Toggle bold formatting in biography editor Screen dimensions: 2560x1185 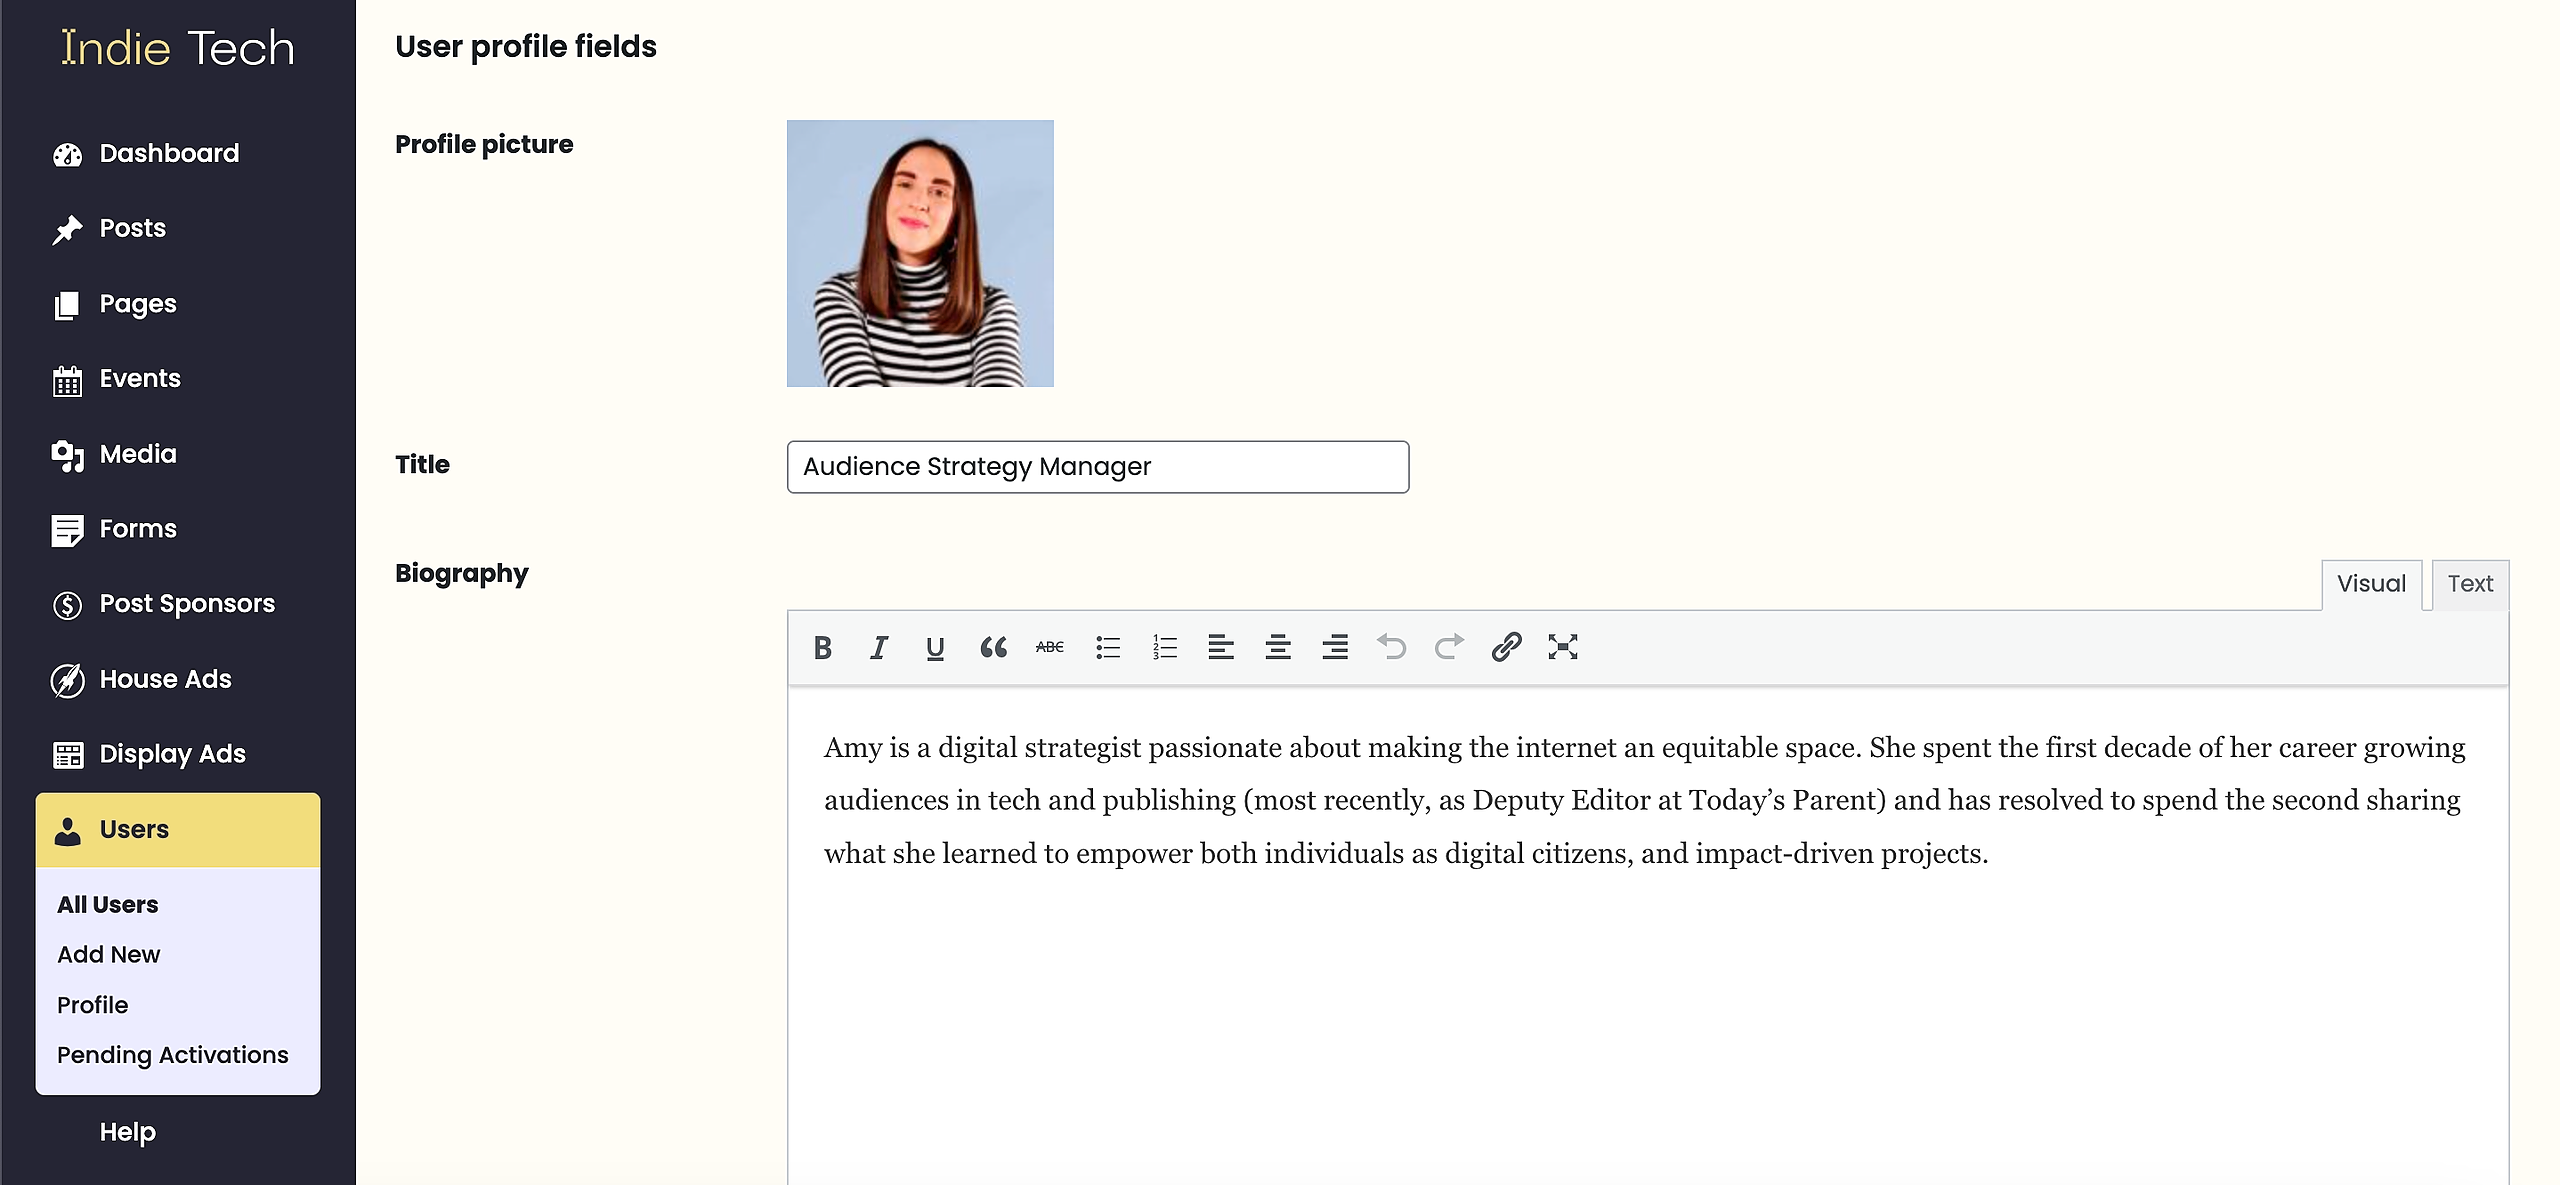822,648
